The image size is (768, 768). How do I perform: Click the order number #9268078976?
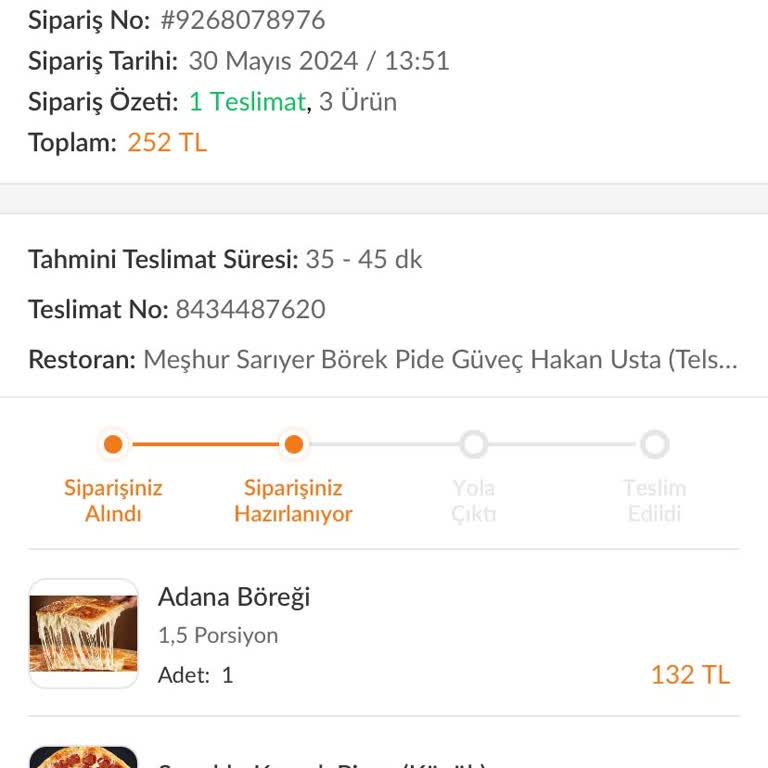[x=243, y=20]
